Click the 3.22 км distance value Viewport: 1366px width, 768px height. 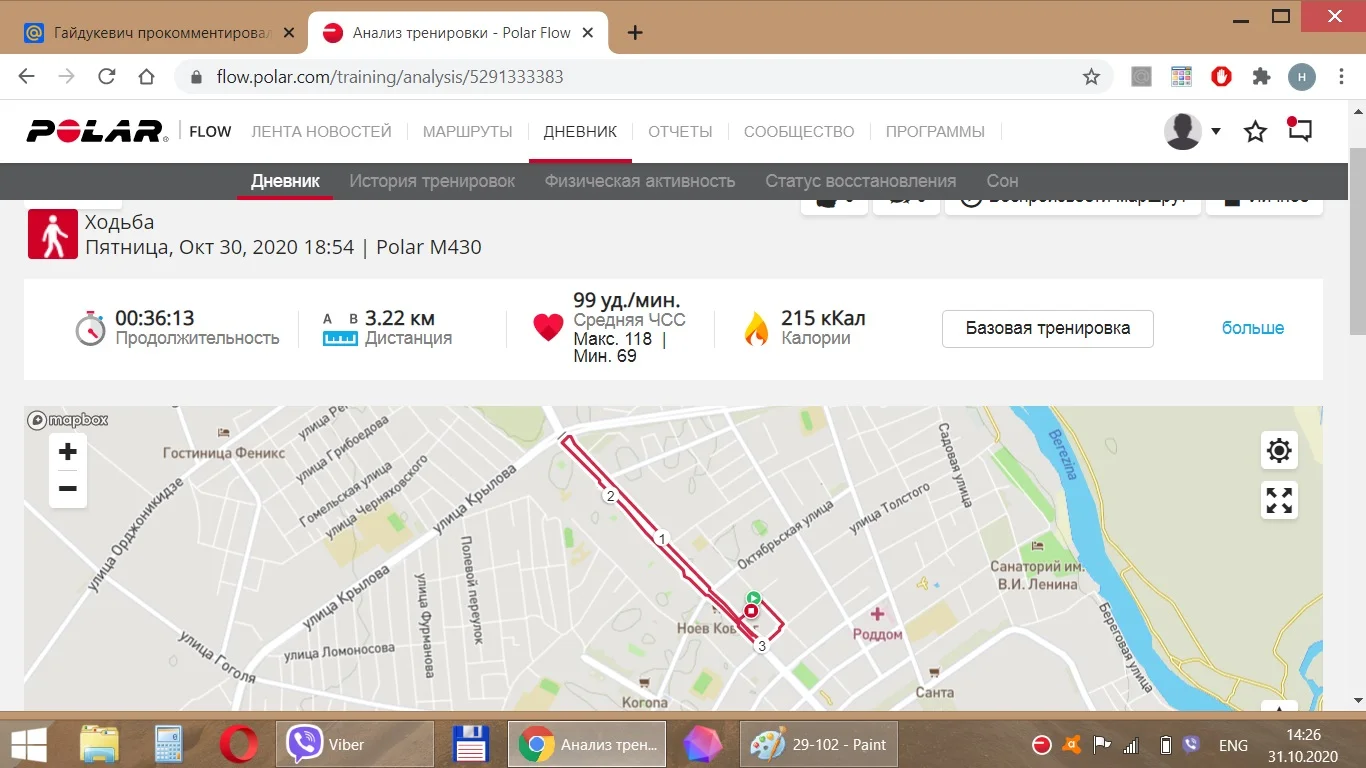coord(400,318)
